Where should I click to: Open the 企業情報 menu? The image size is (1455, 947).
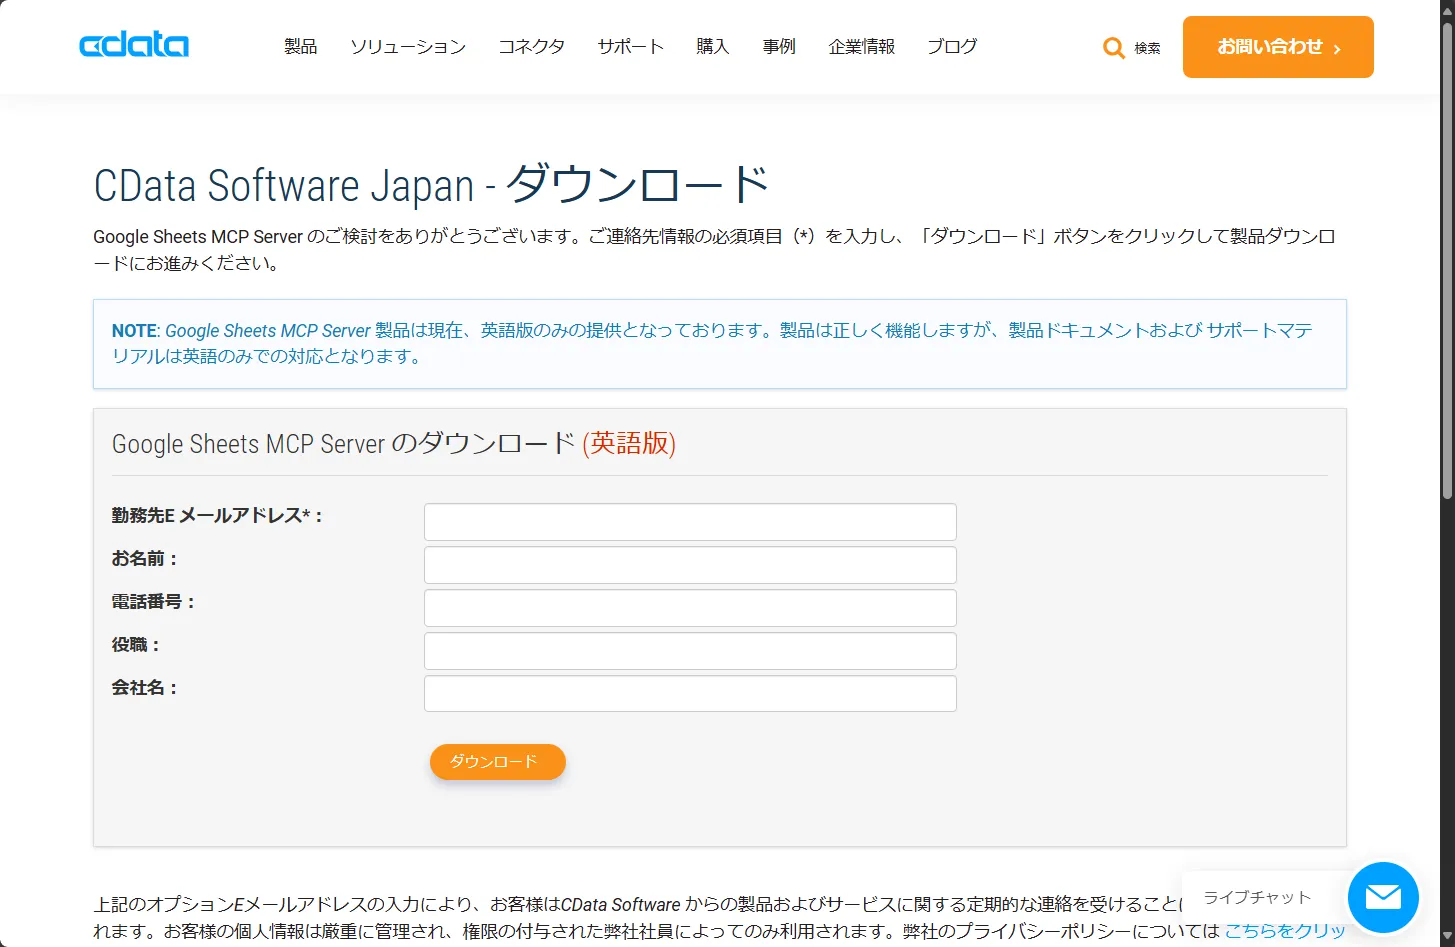click(x=862, y=47)
